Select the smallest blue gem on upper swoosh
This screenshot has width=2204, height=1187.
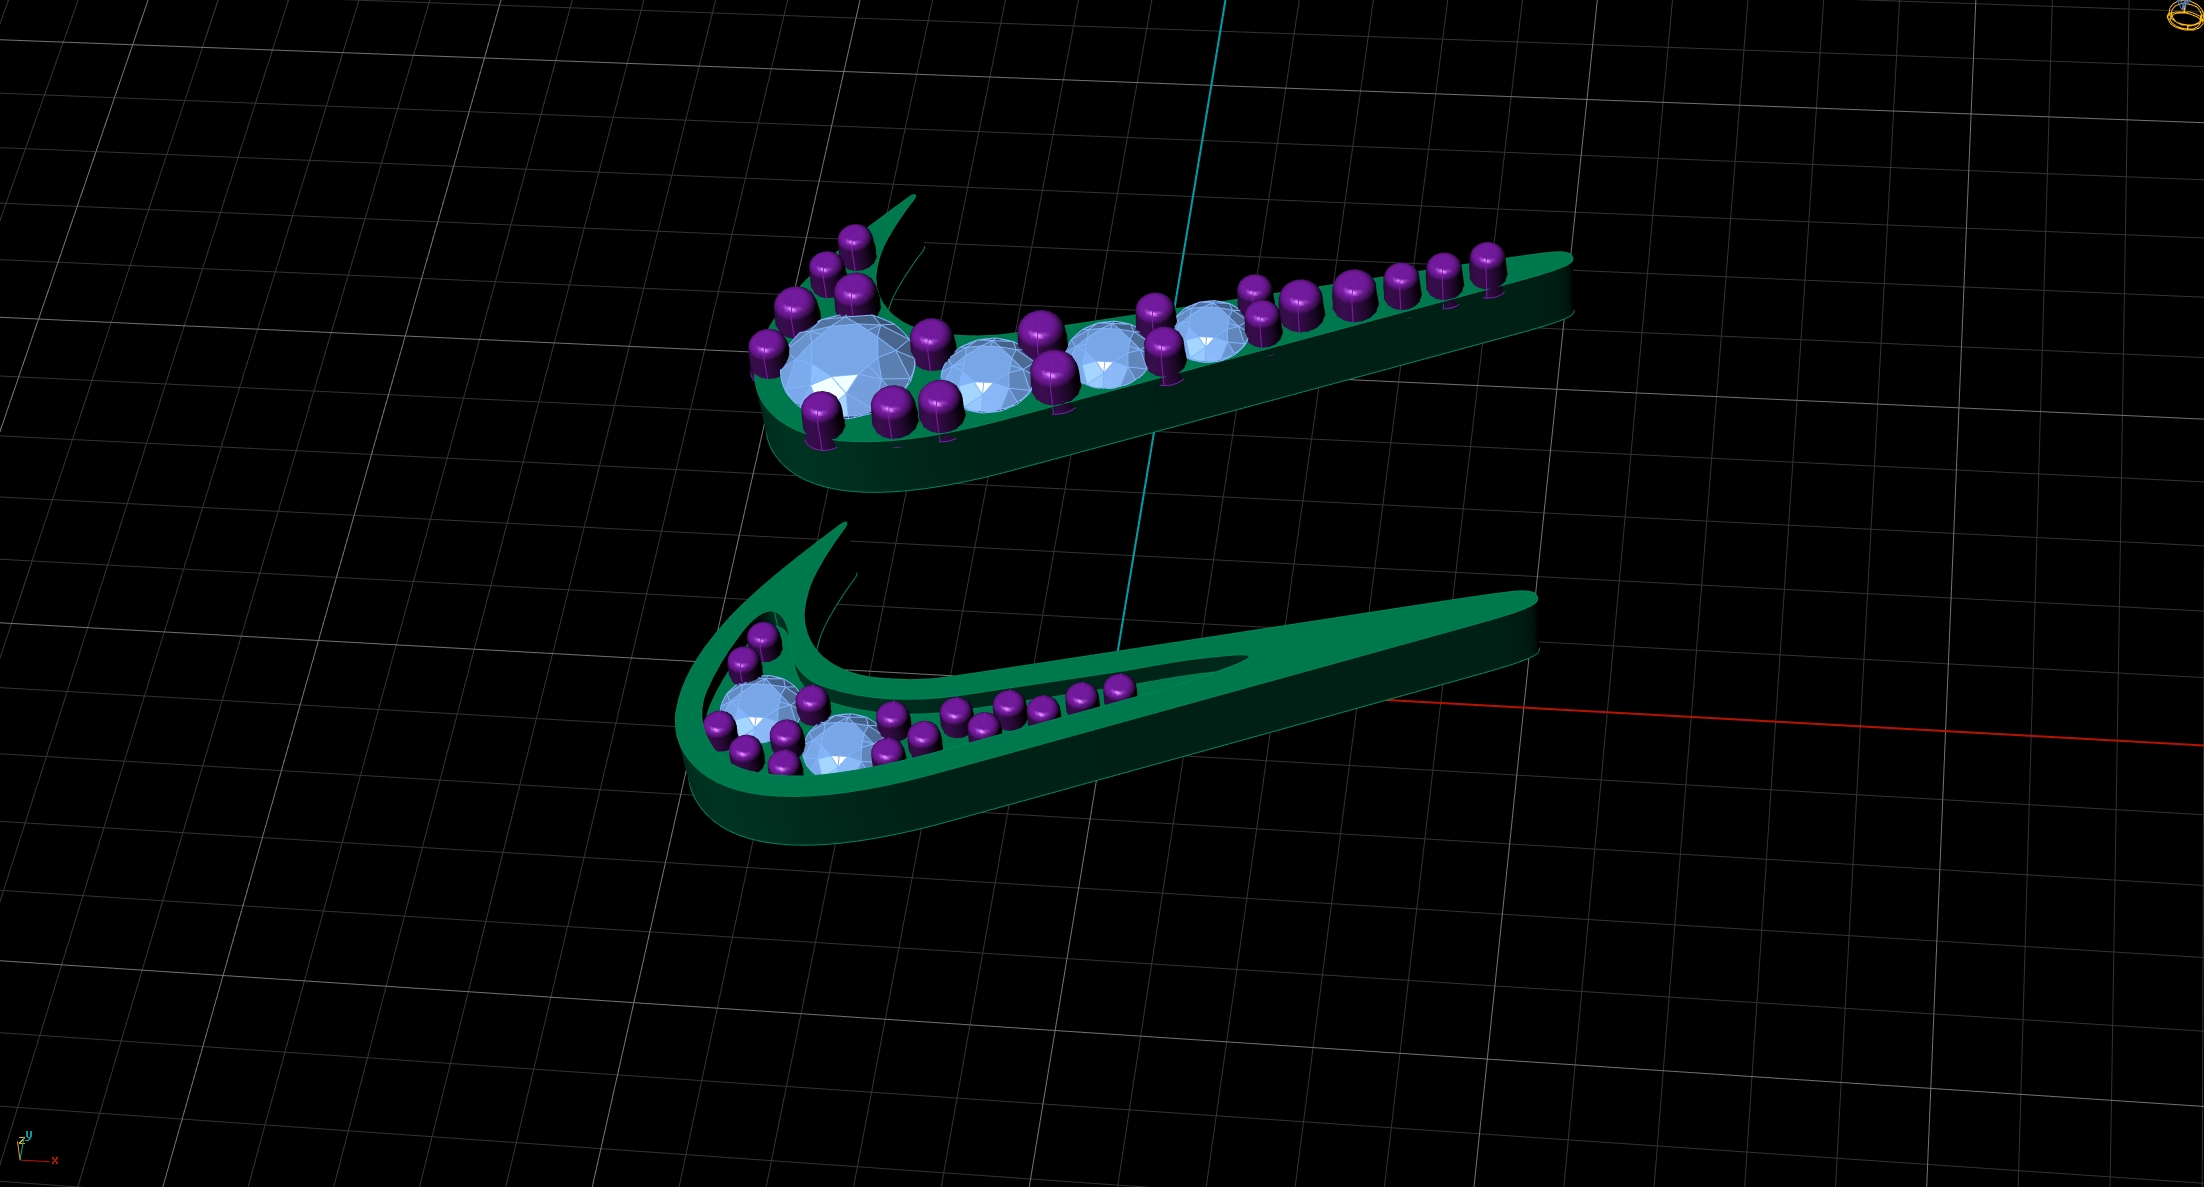pos(1210,331)
